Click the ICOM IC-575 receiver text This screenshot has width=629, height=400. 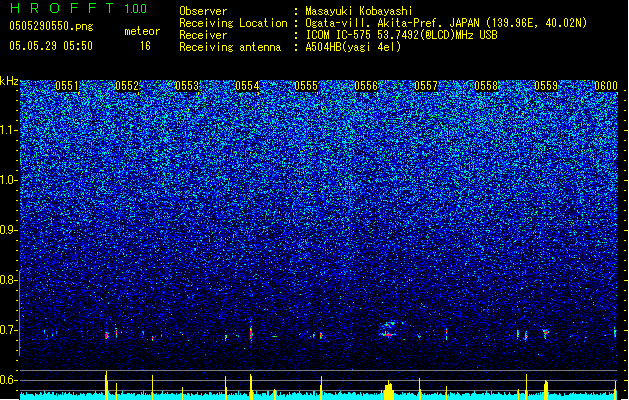(x=402, y=35)
